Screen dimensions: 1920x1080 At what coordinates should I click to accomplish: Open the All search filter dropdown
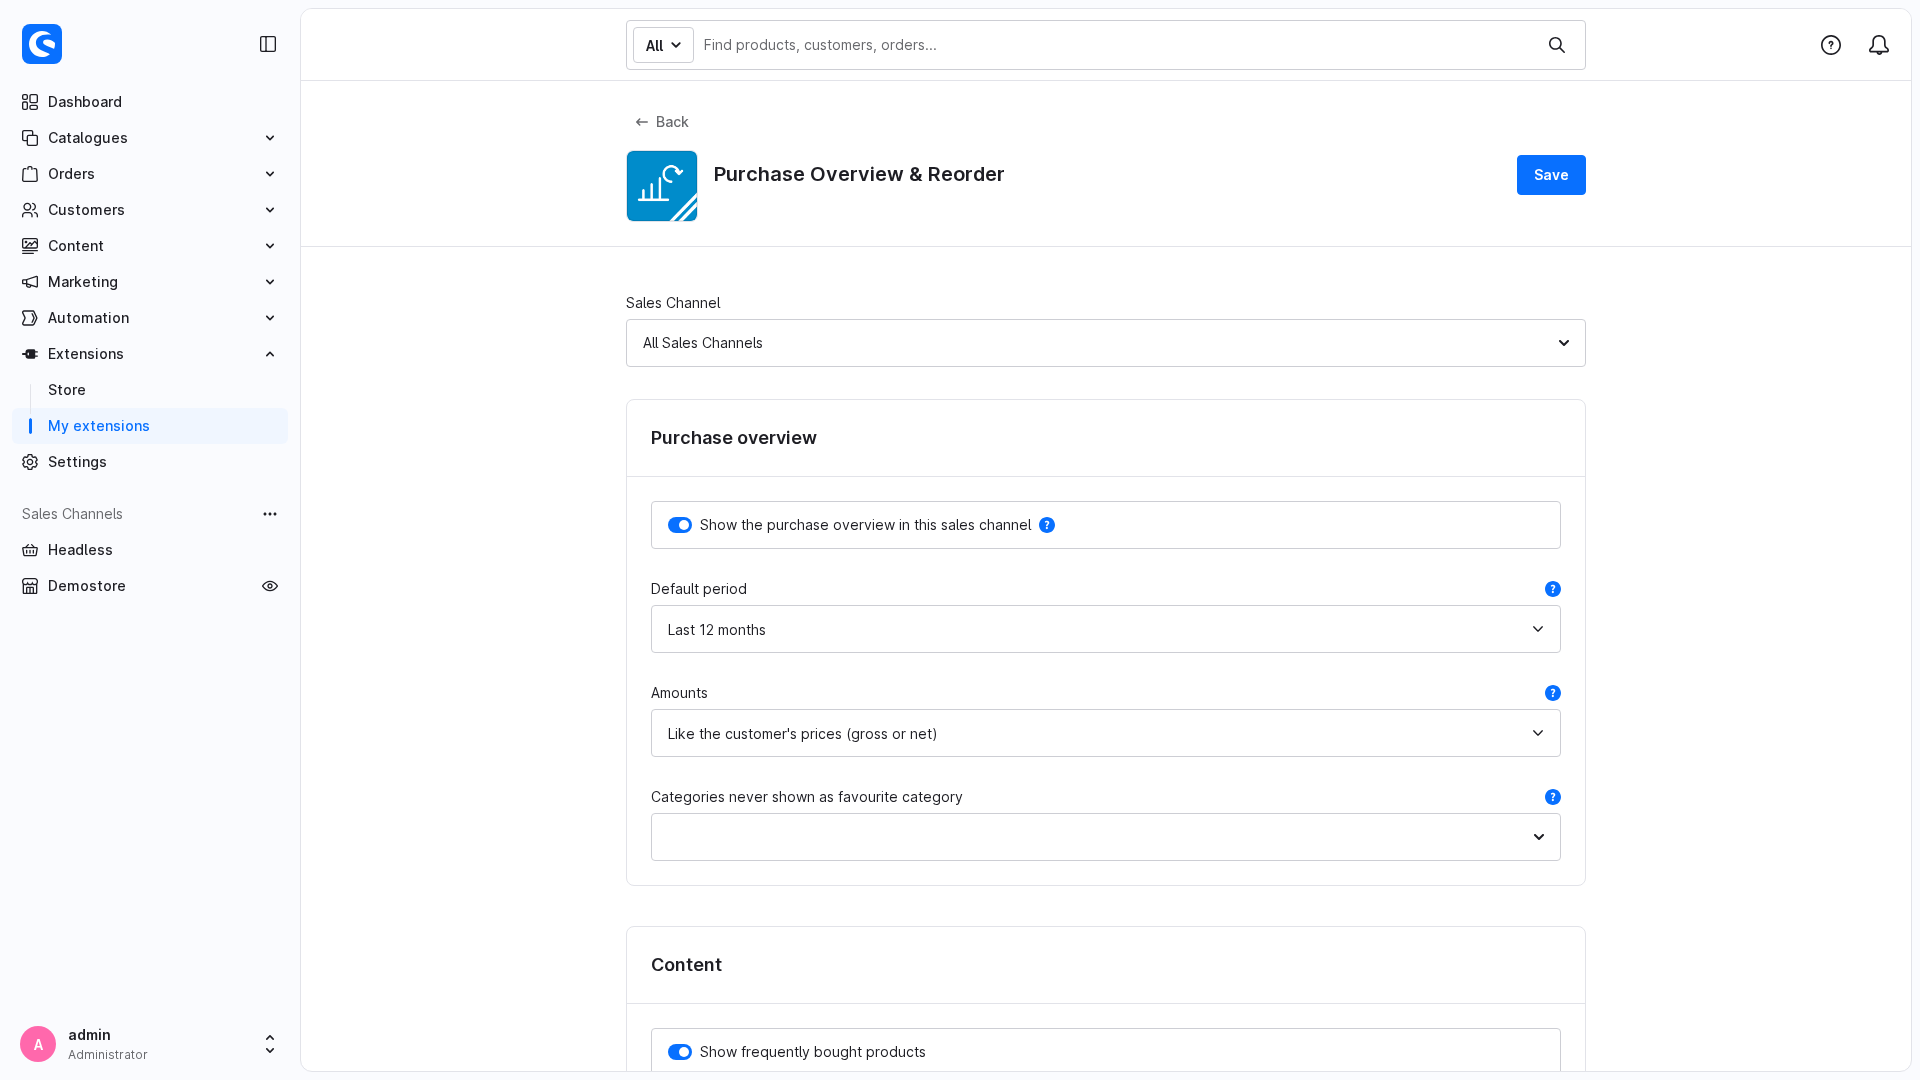tap(663, 45)
